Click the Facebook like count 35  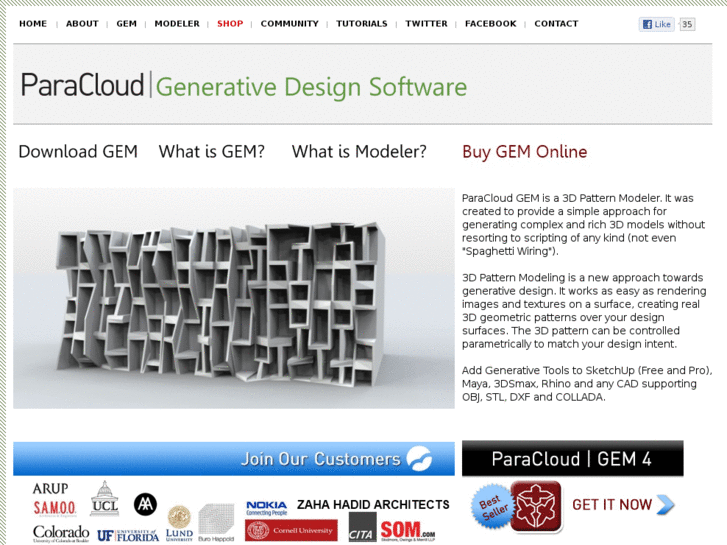(687, 24)
